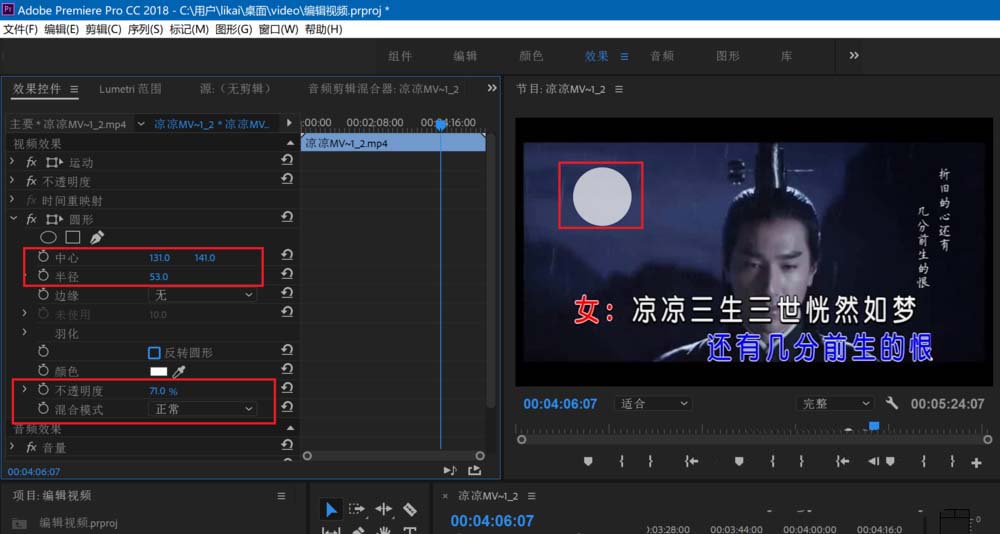
Task: Click the export icon in Effect Controls footer
Action: click(x=474, y=470)
